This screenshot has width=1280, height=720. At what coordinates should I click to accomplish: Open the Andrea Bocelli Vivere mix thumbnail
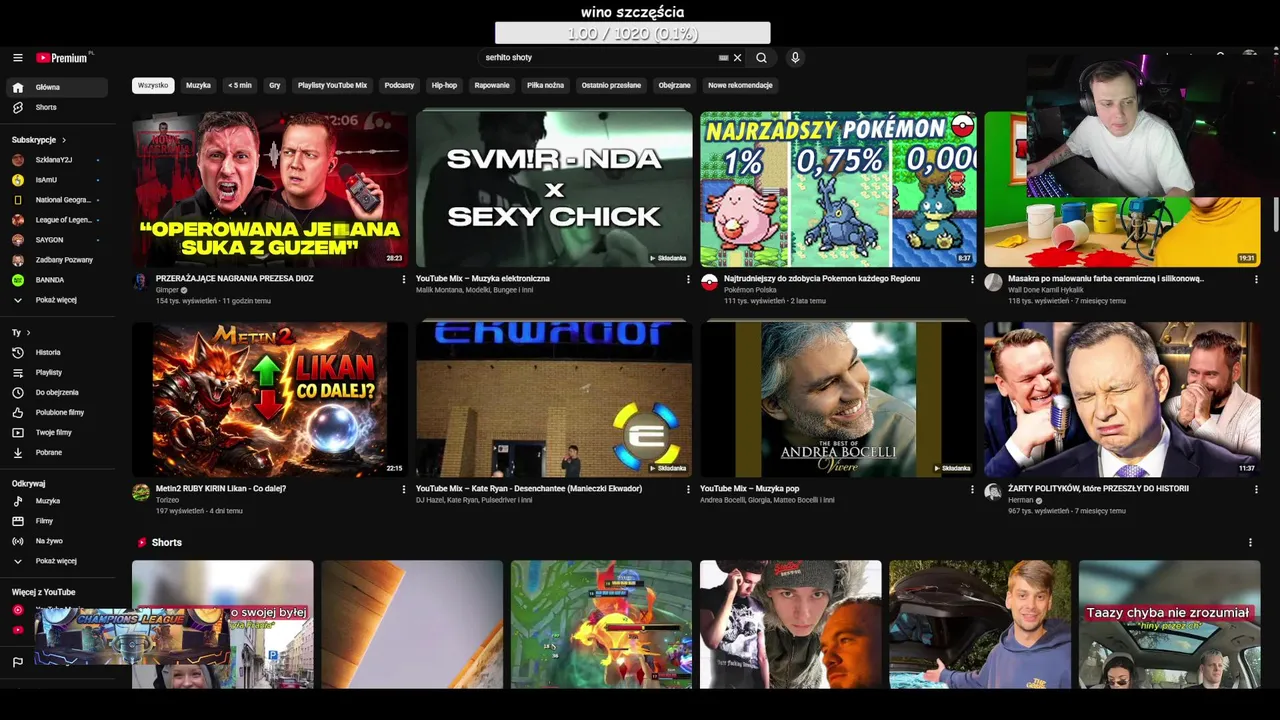pyautogui.click(x=838, y=399)
